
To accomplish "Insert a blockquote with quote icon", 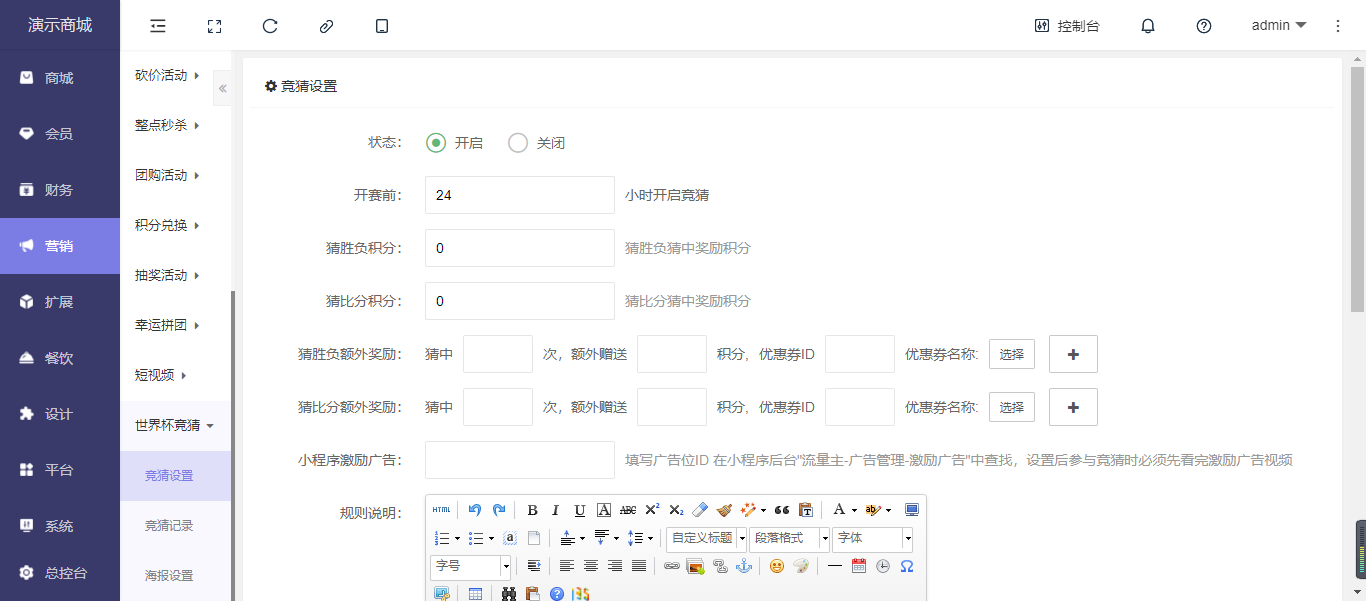I will (782, 510).
